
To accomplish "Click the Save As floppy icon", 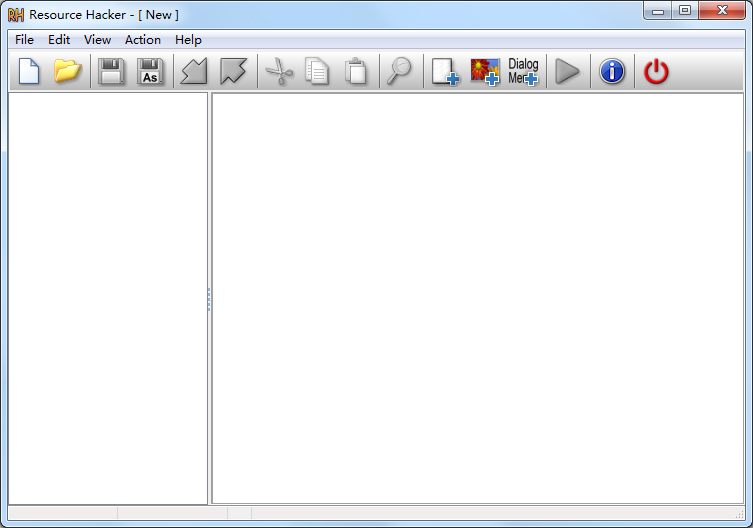I will click(150, 71).
